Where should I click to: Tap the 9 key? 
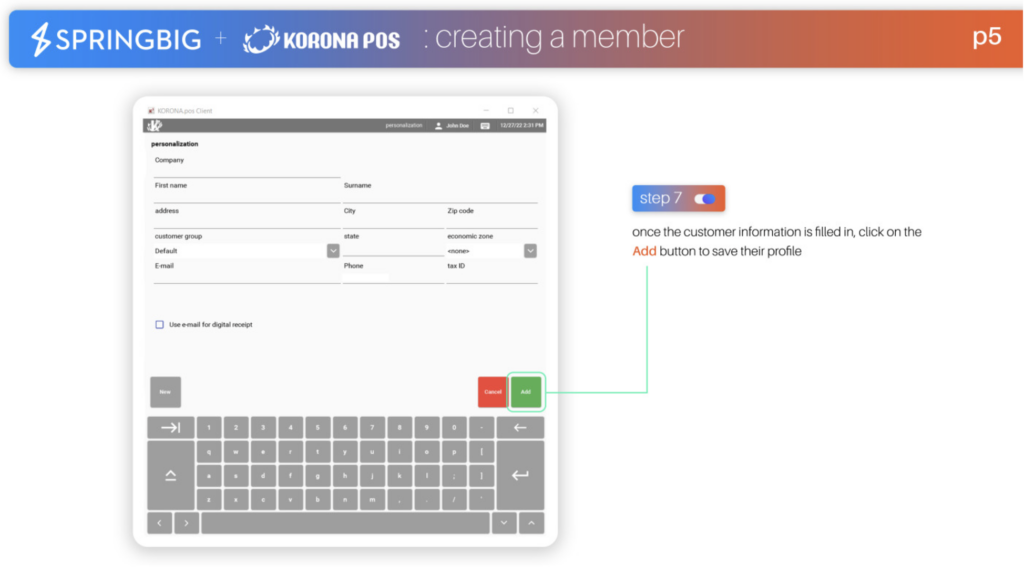[426, 427]
